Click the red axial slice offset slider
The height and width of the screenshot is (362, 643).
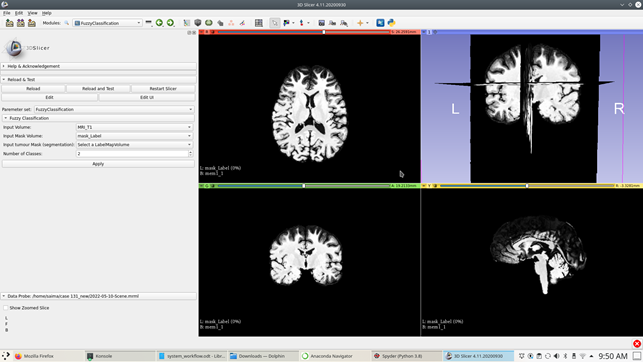tap(303, 32)
